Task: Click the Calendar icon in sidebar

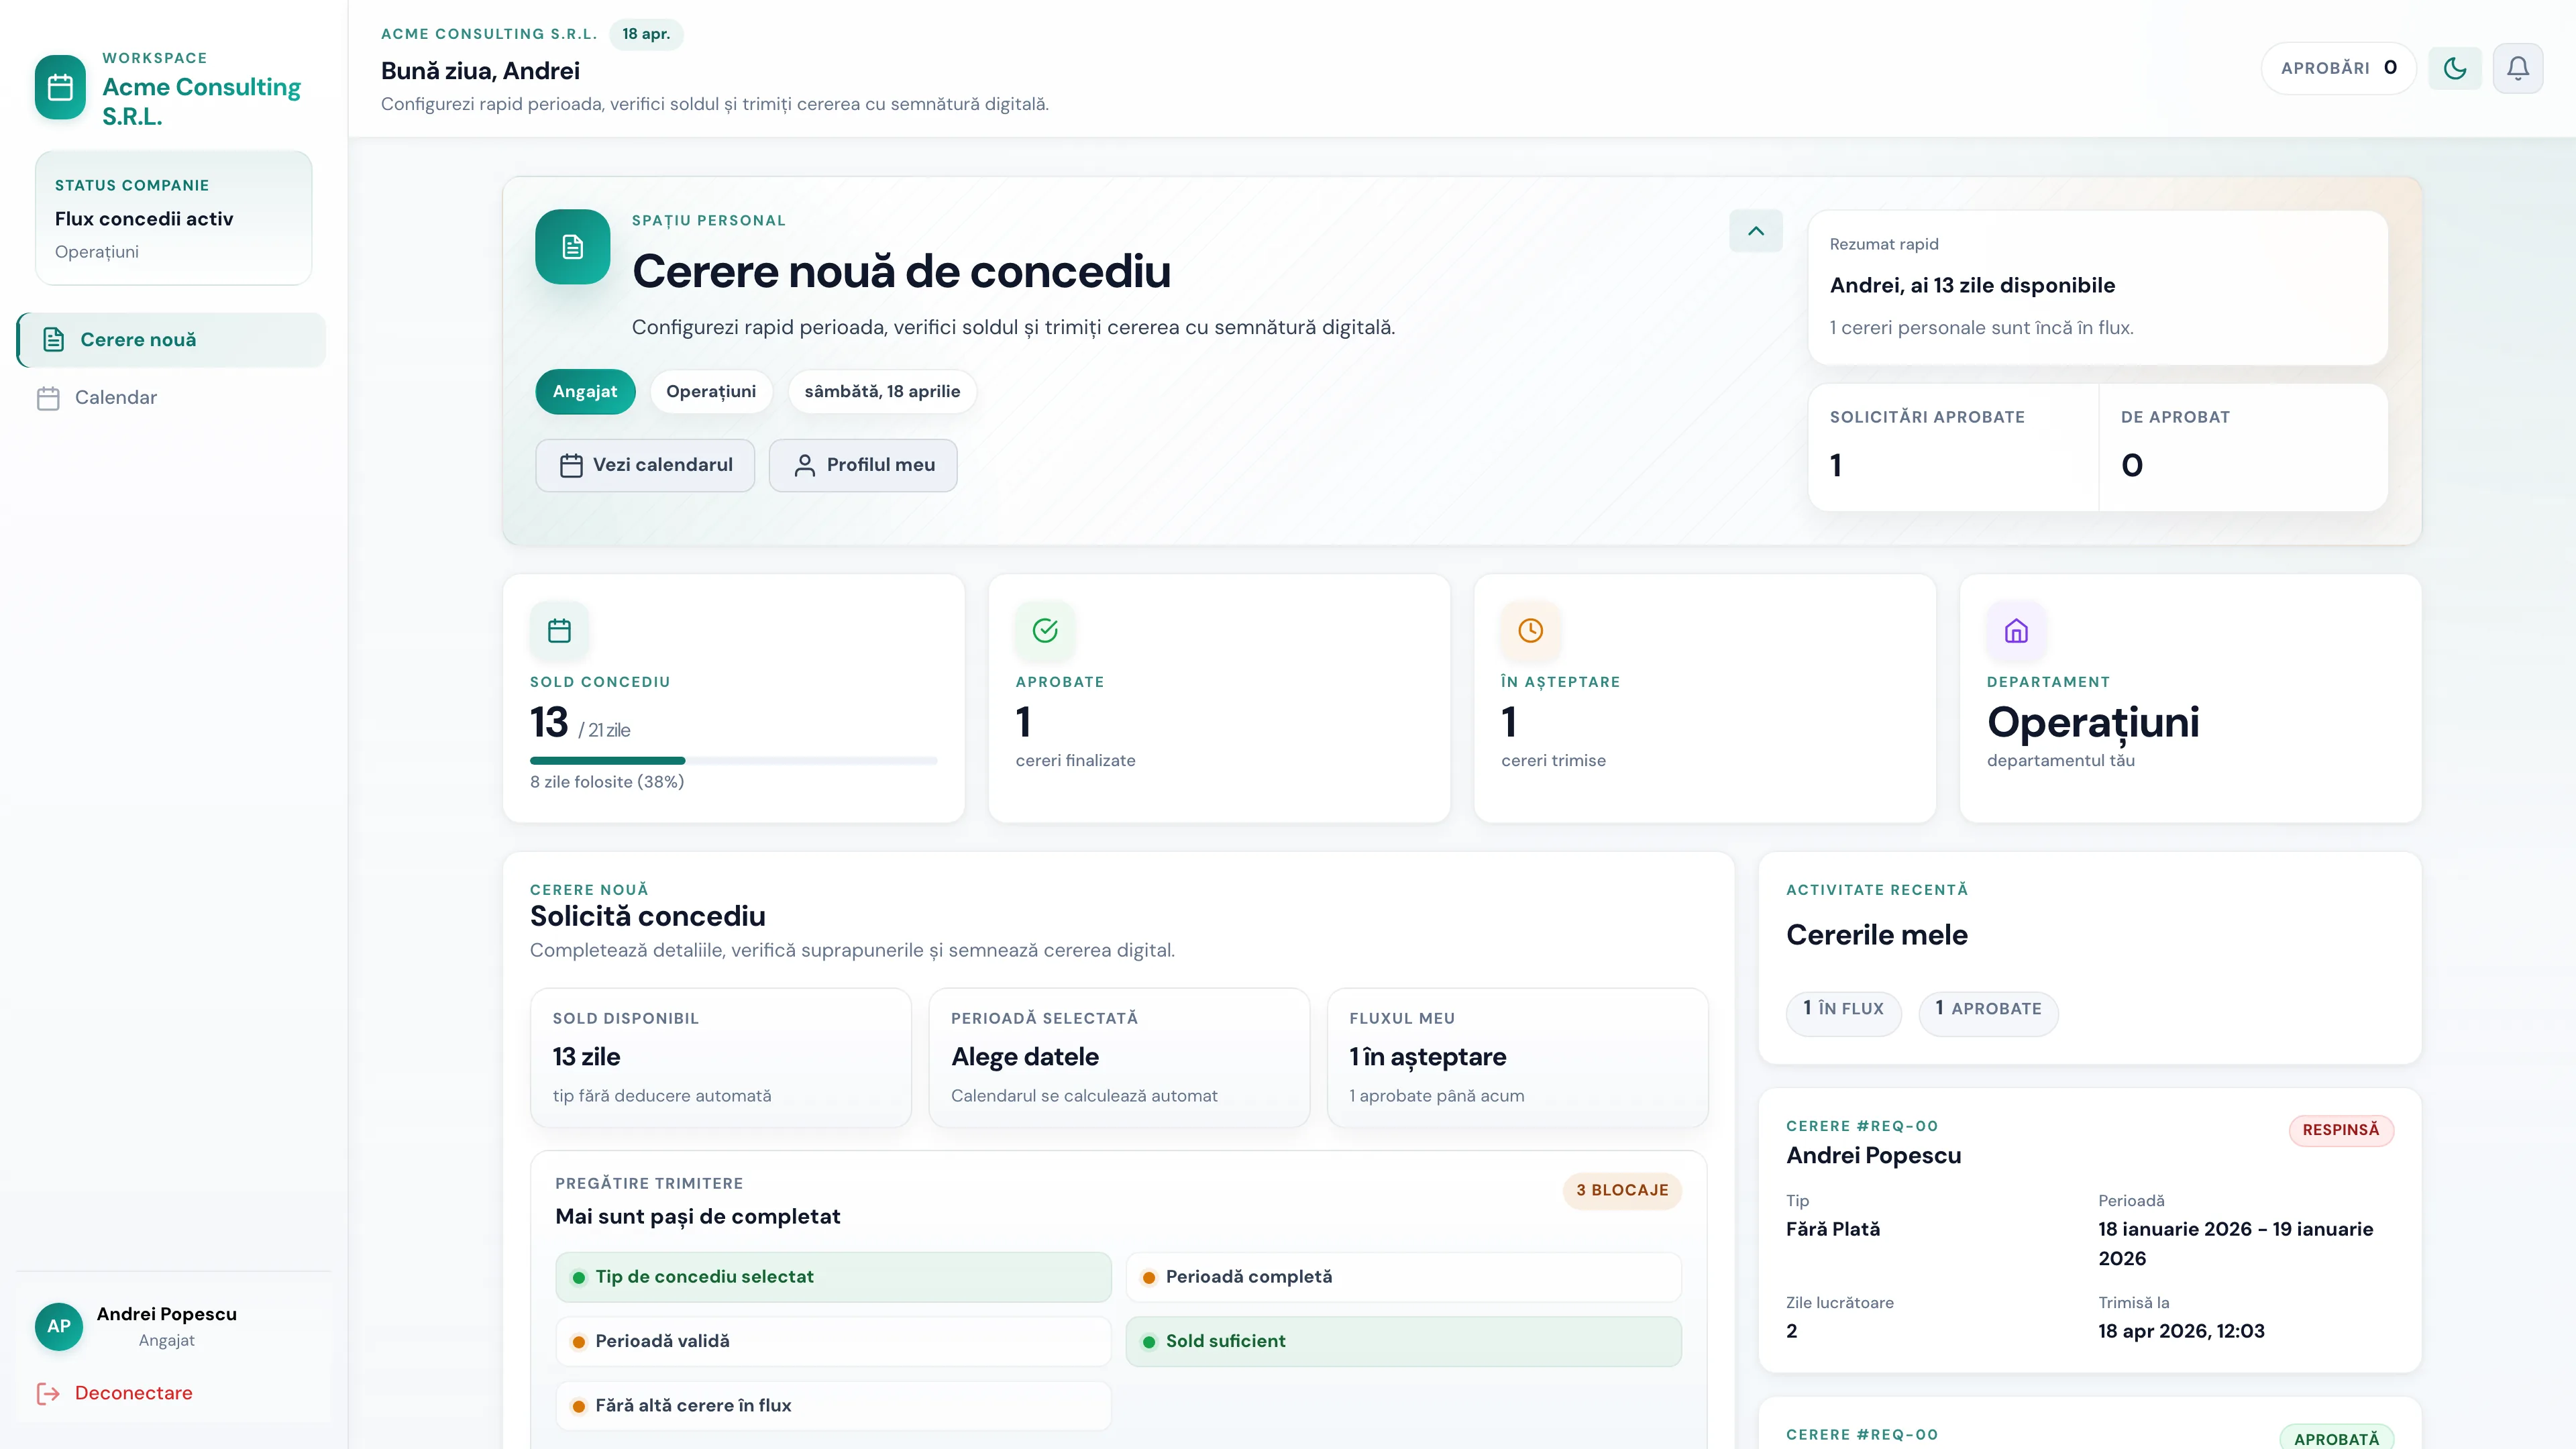Action: point(48,398)
